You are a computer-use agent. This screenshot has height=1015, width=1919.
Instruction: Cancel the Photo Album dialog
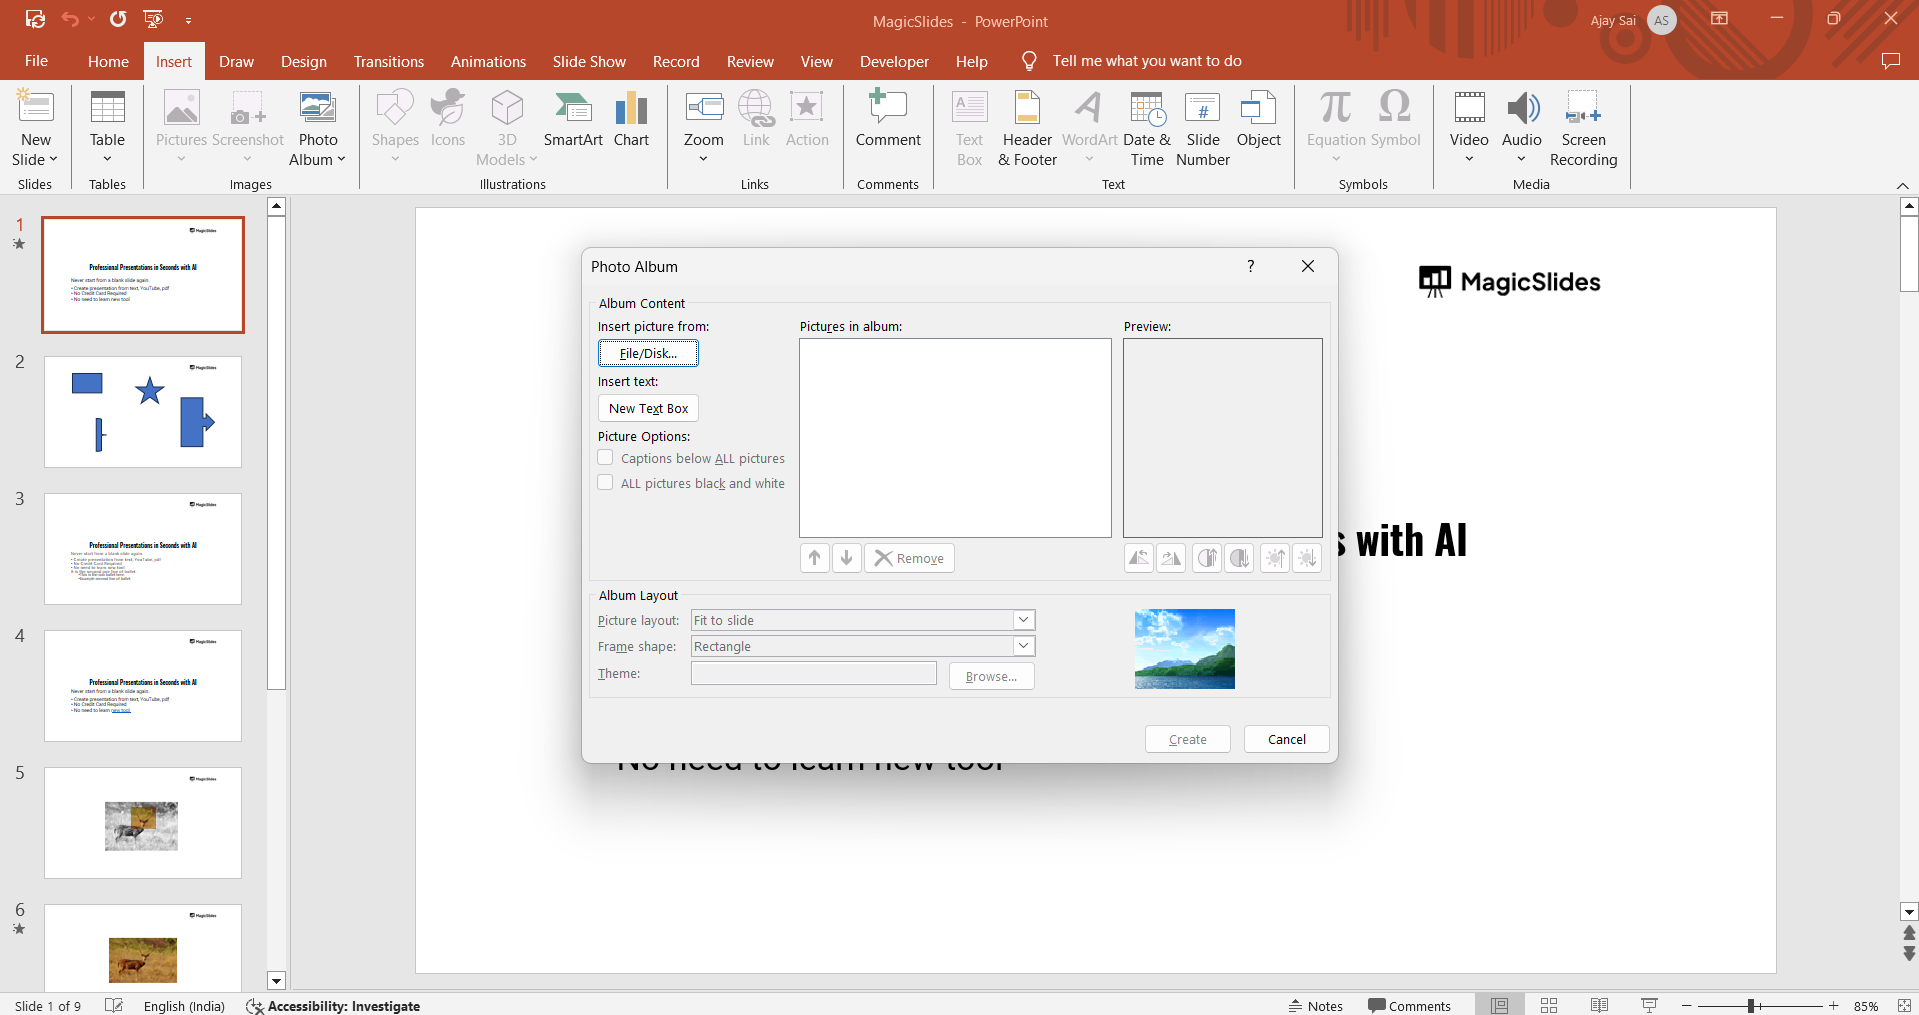tap(1286, 739)
